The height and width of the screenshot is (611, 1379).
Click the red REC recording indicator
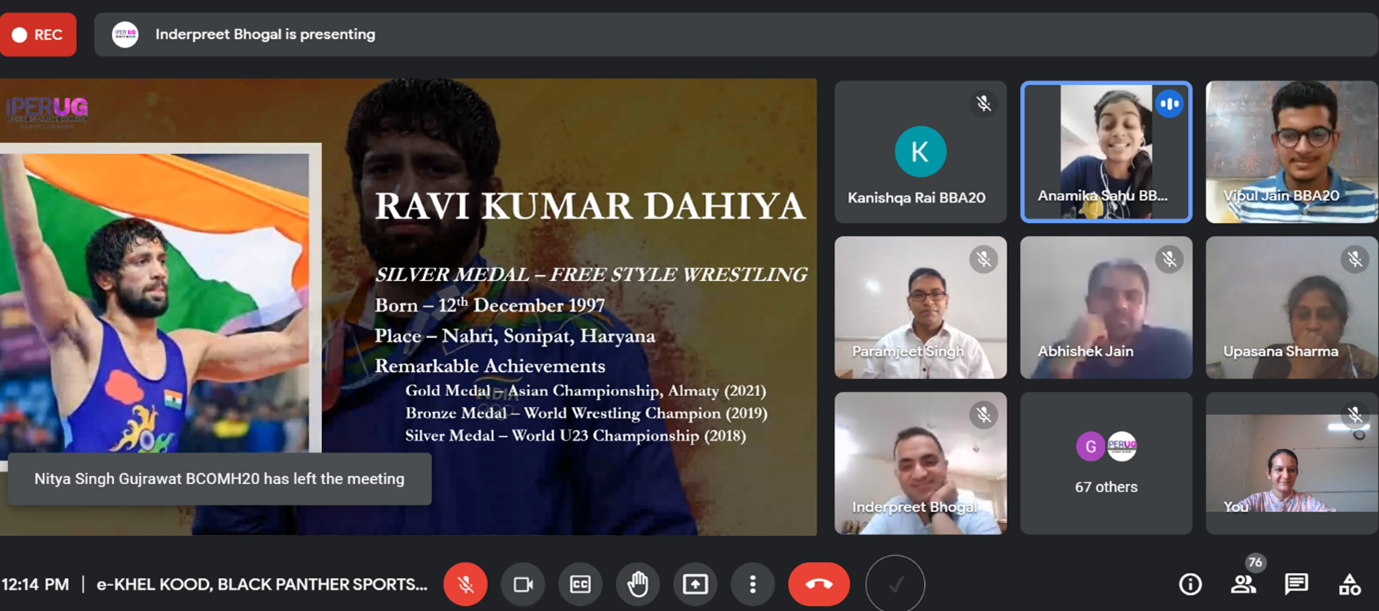pyautogui.click(x=38, y=35)
